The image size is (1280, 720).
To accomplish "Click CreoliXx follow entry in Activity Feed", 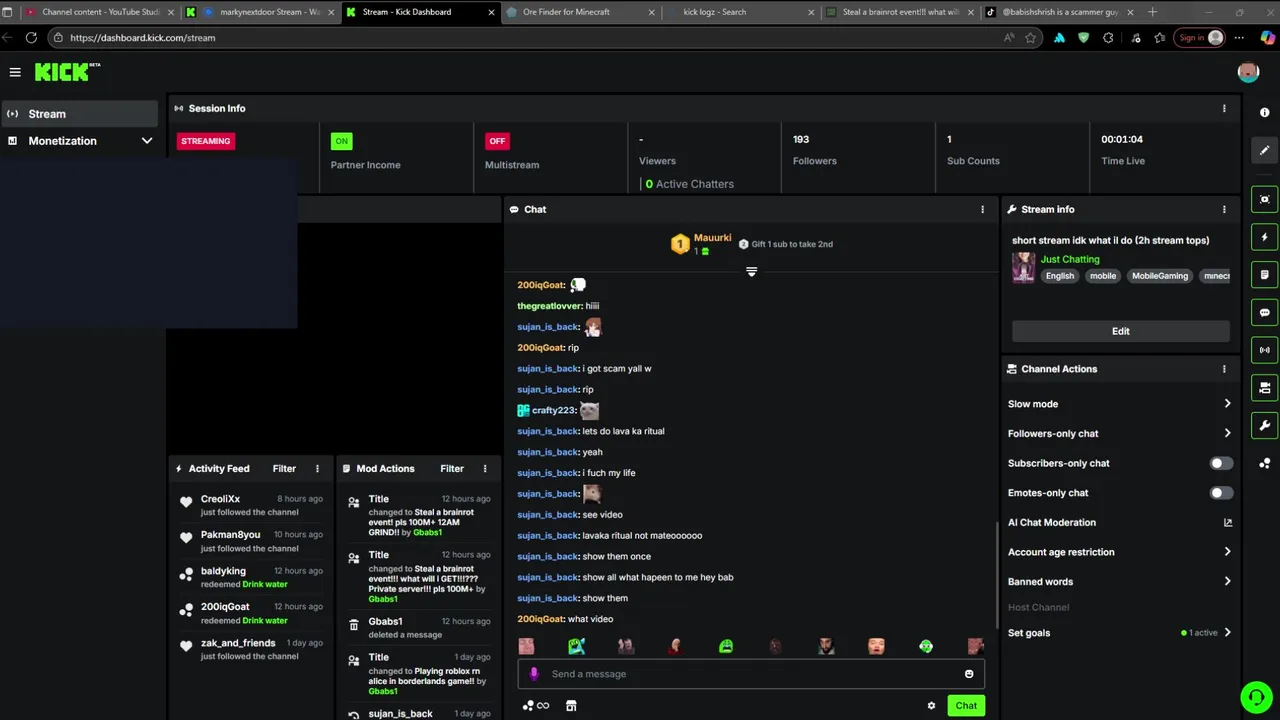I will [251, 505].
